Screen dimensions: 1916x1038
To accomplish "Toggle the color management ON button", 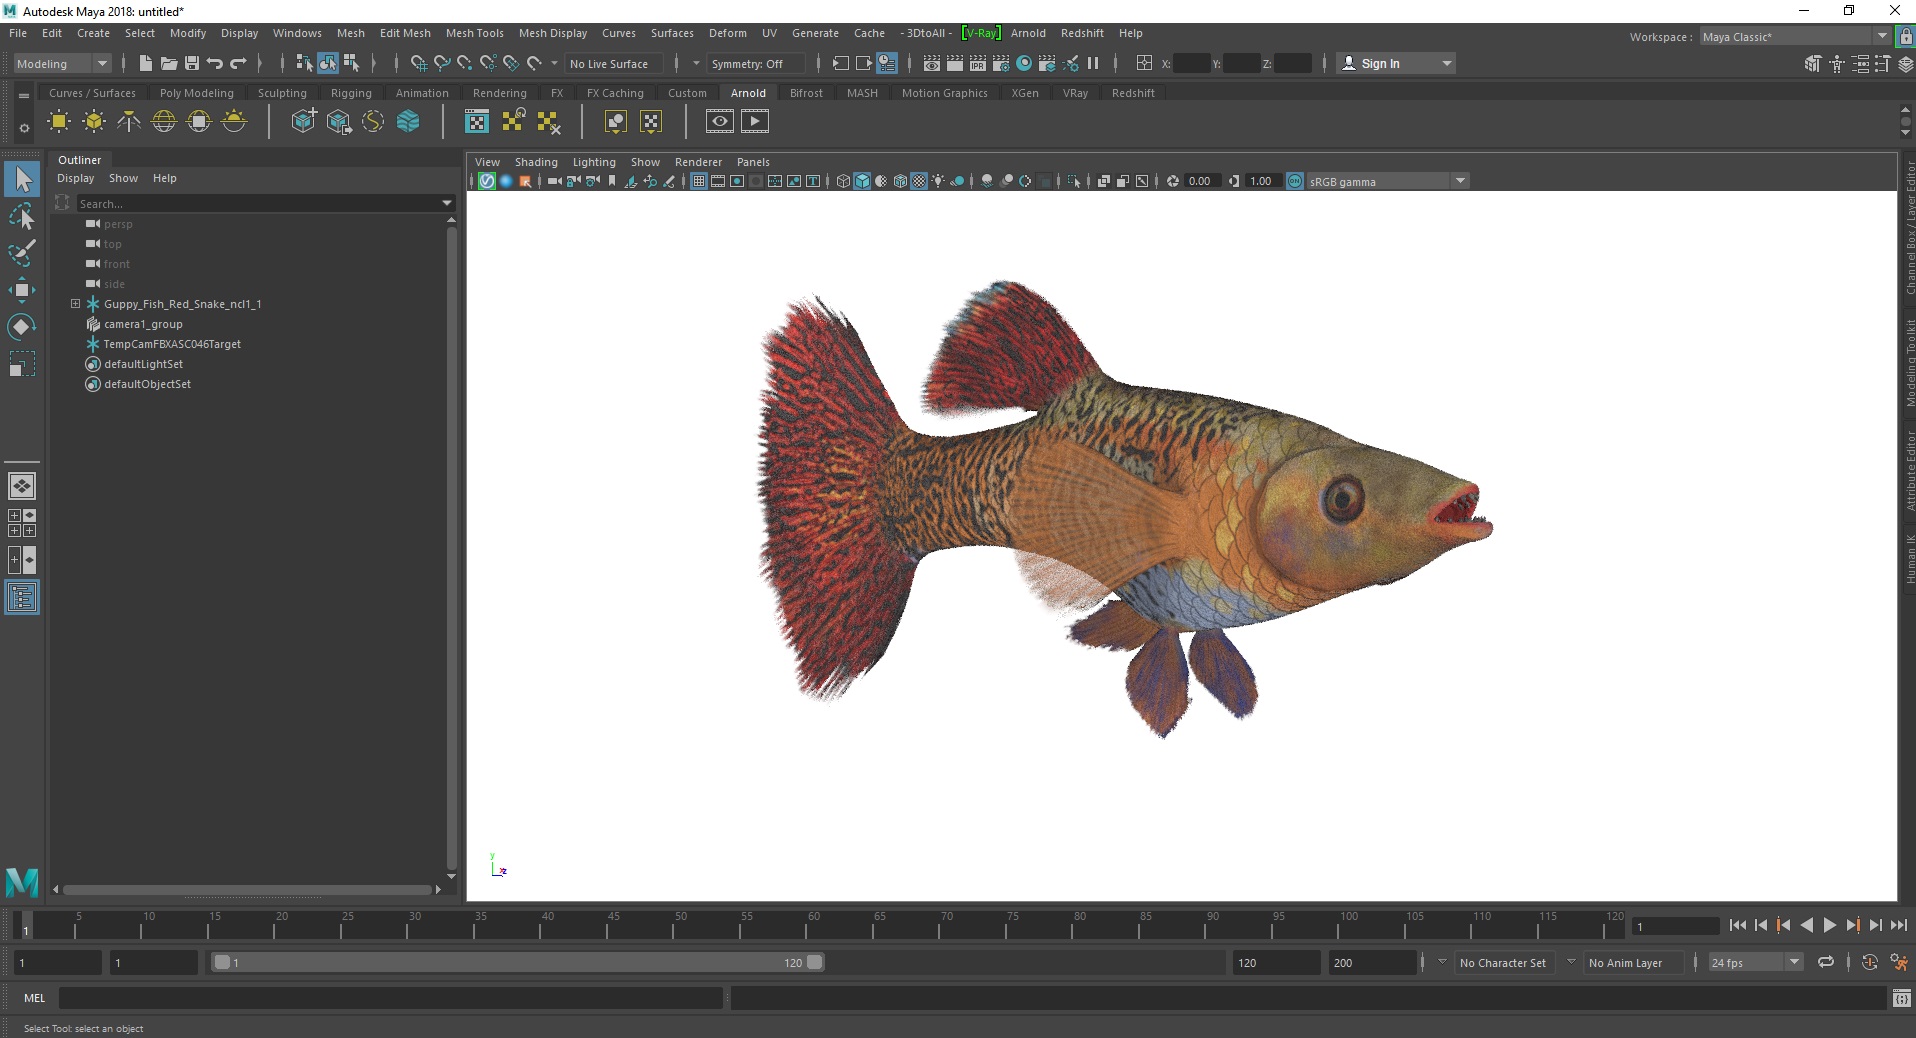I will [x=1295, y=181].
